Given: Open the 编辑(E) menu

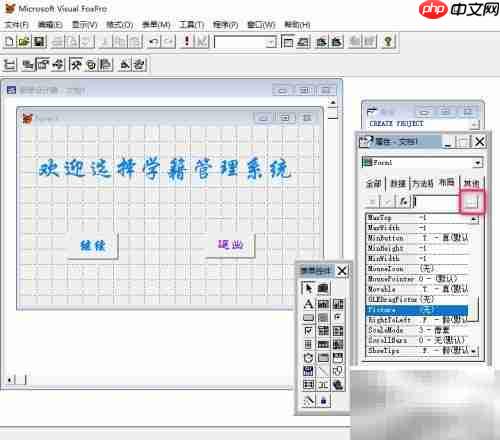Looking at the screenshot, I should click(50, 25).
